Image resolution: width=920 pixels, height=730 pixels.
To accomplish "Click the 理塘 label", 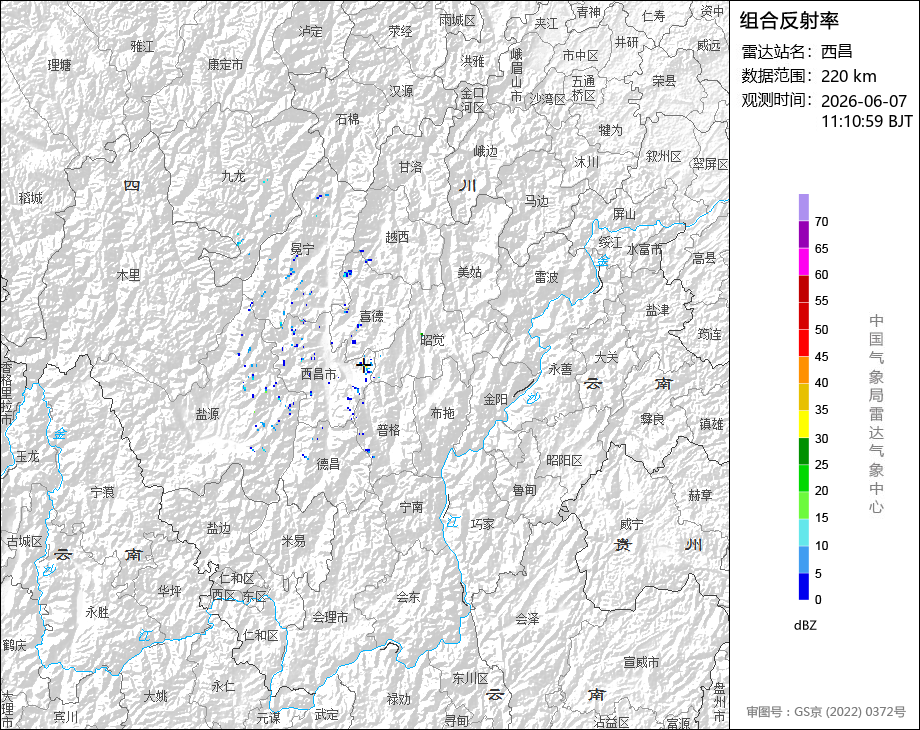I will (x=59, y=65).
